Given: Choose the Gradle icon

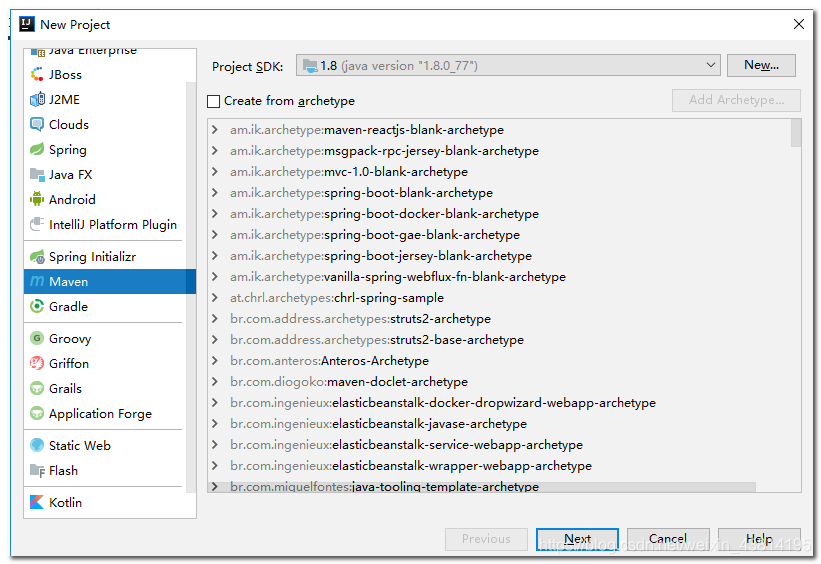Looking at the screenshot, I should [x=37, y=306].
